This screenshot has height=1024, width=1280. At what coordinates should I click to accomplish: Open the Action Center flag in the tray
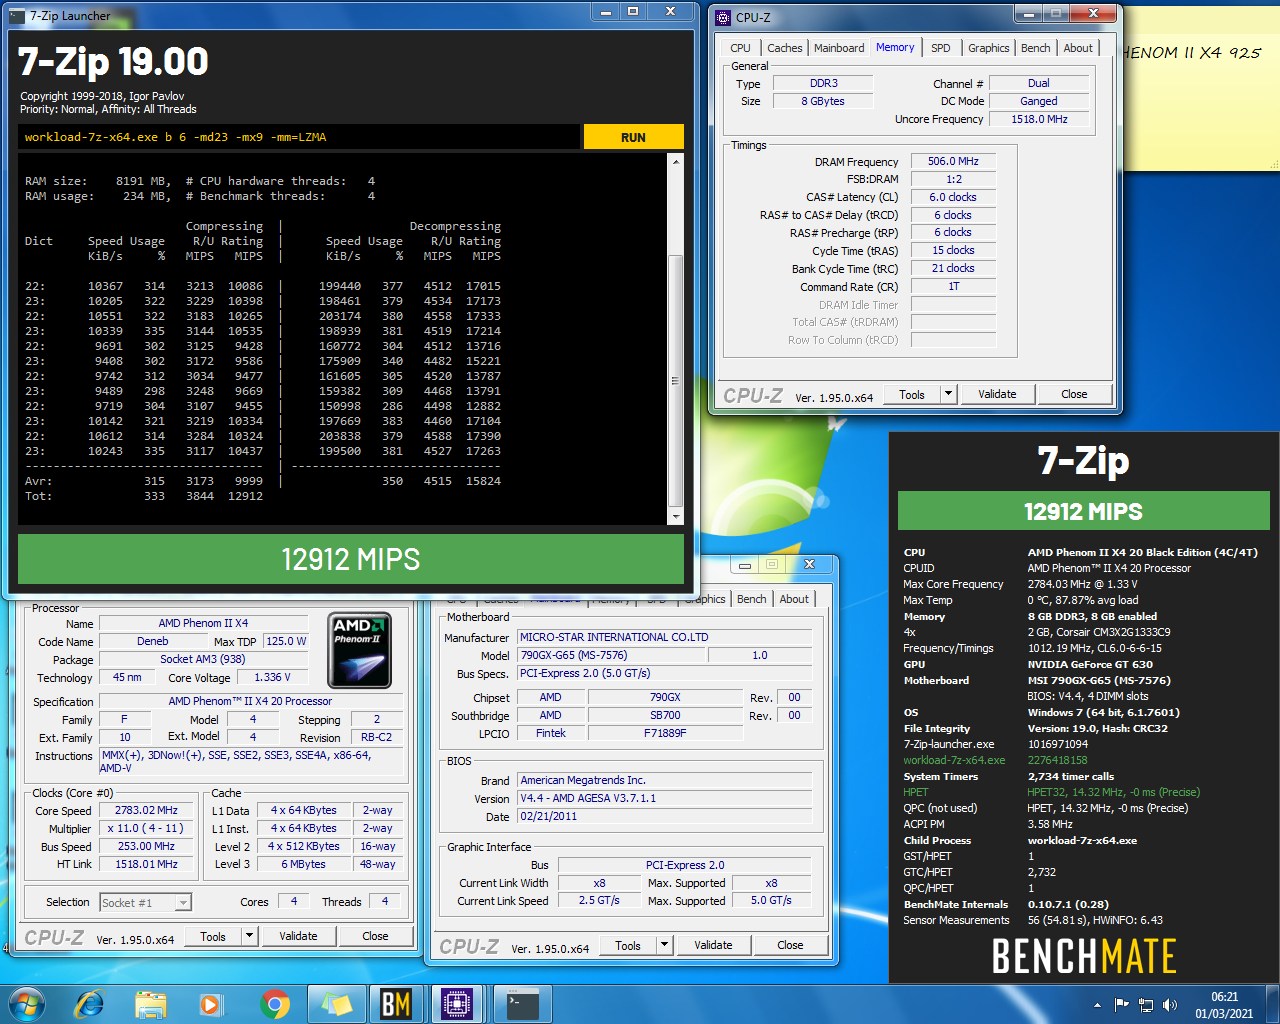(x=1122, y=1004)
